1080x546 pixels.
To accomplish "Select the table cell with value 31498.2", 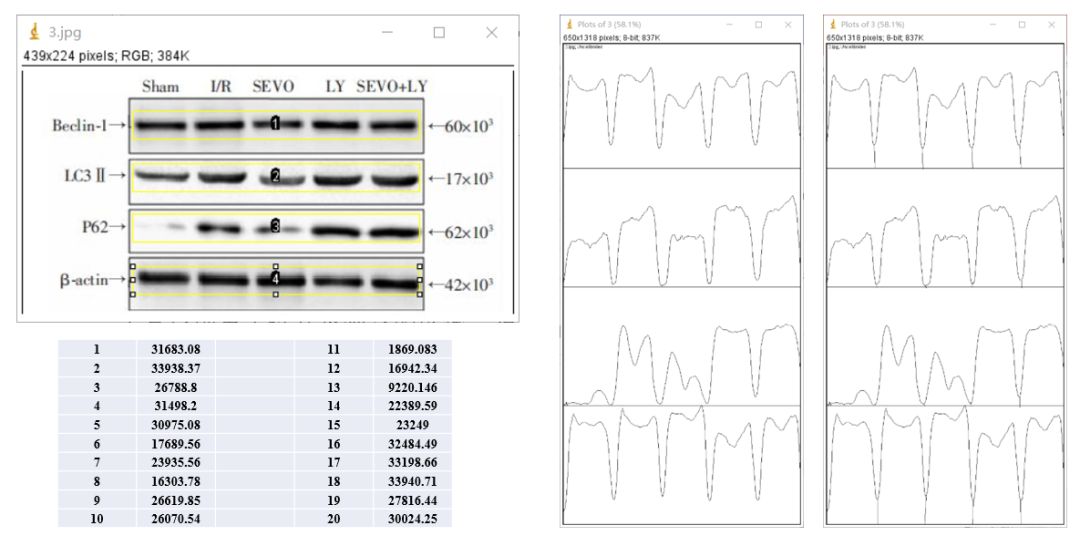I will point(176,406).
